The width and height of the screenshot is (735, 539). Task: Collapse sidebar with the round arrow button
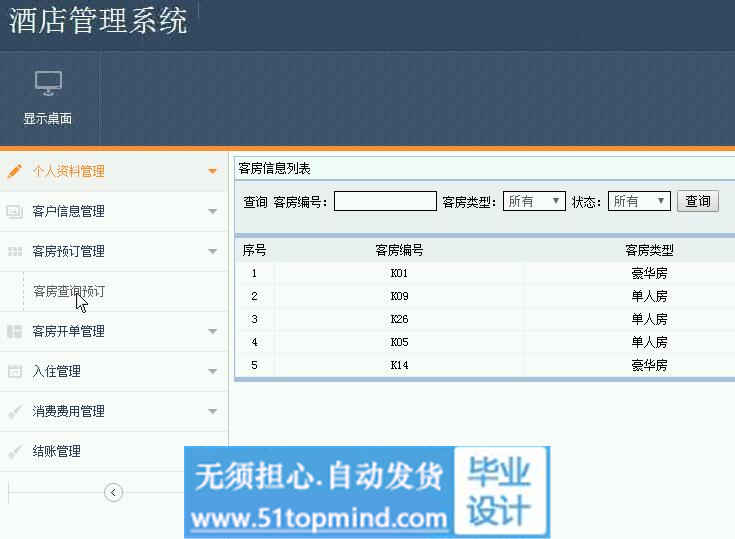click(113, 492)
